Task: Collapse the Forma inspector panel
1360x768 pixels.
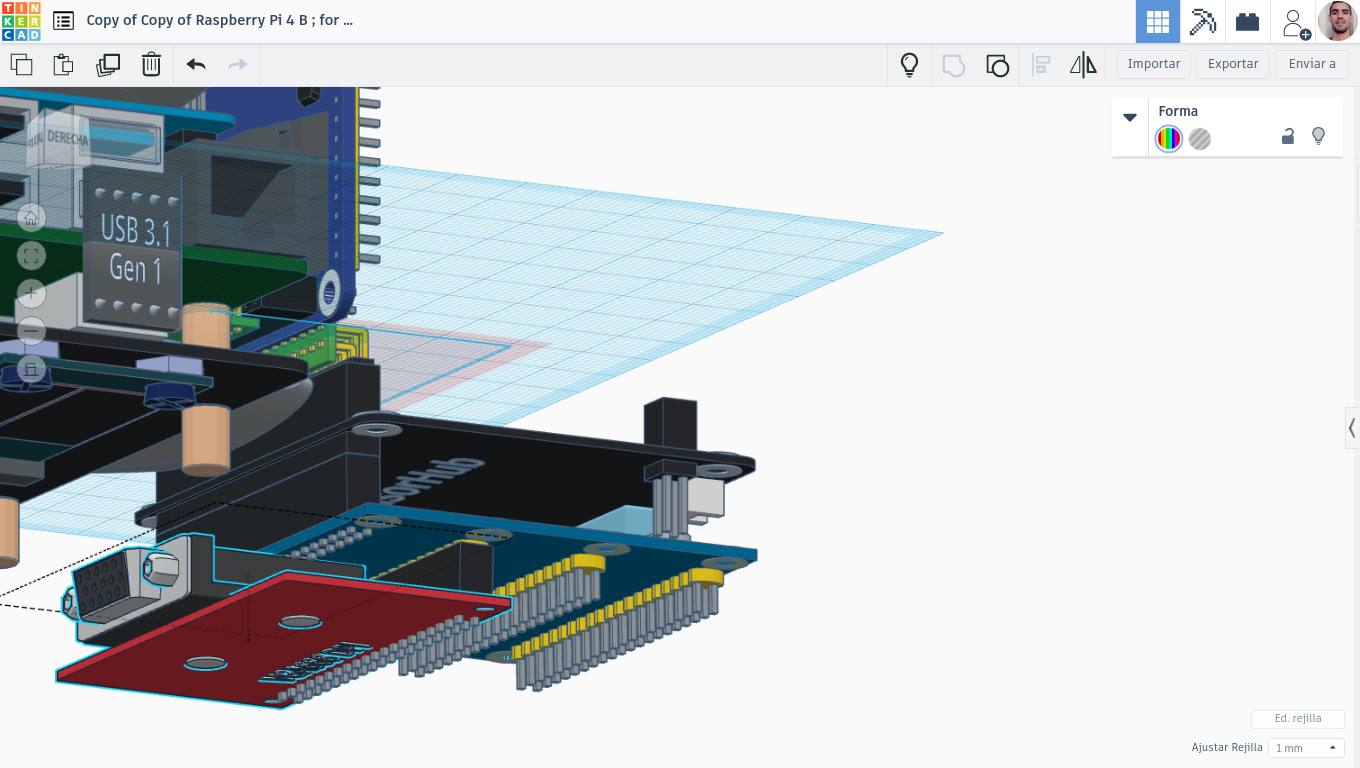Action: click(1130, 117)
